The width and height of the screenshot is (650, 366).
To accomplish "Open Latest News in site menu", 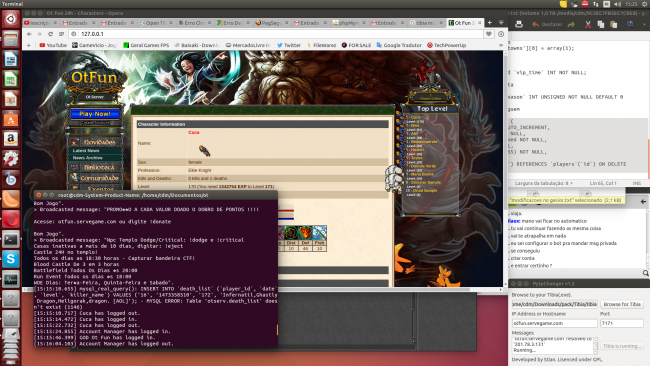I will point(86,150).
